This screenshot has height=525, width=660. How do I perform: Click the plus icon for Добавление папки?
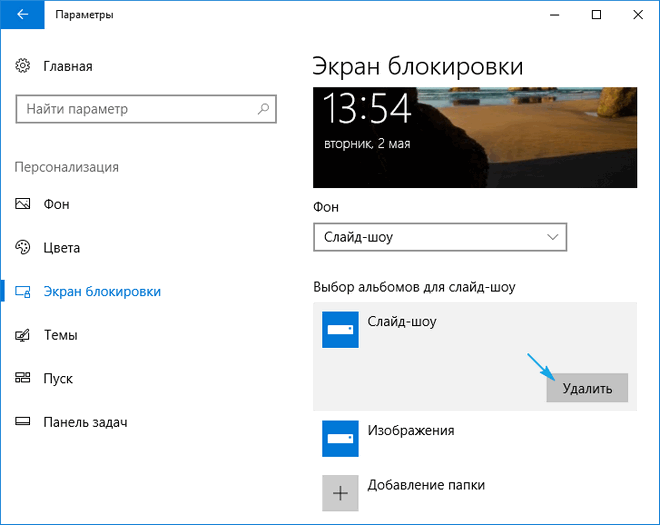point(340,492)
